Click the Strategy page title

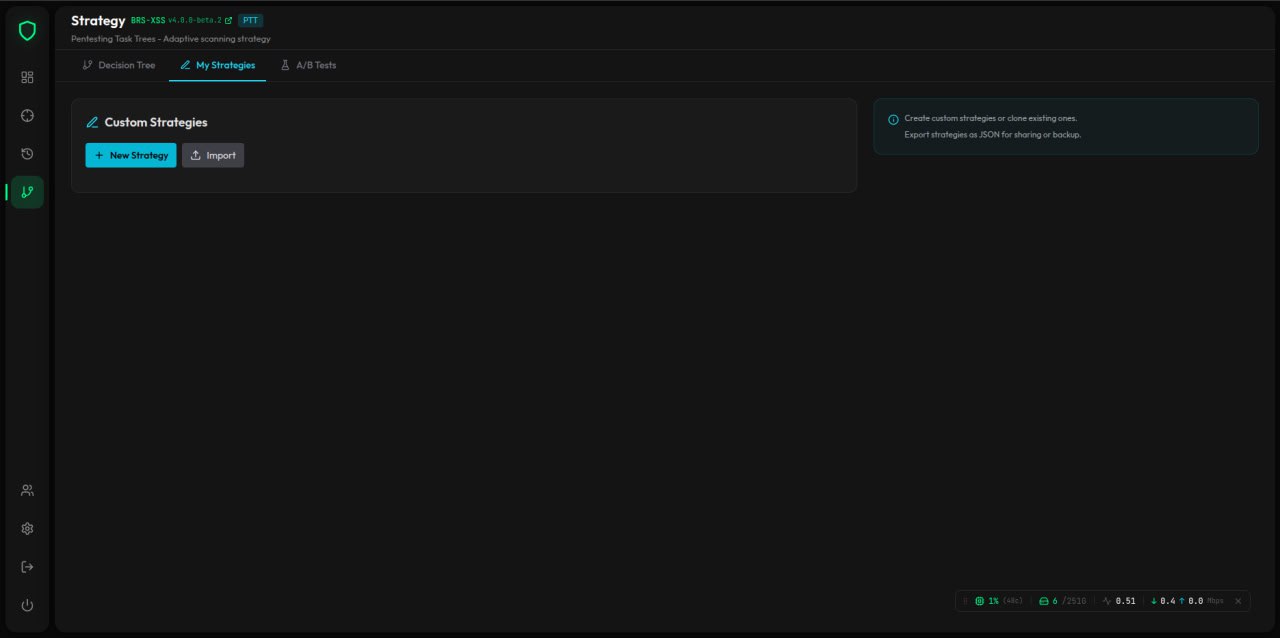coord(98,20)
